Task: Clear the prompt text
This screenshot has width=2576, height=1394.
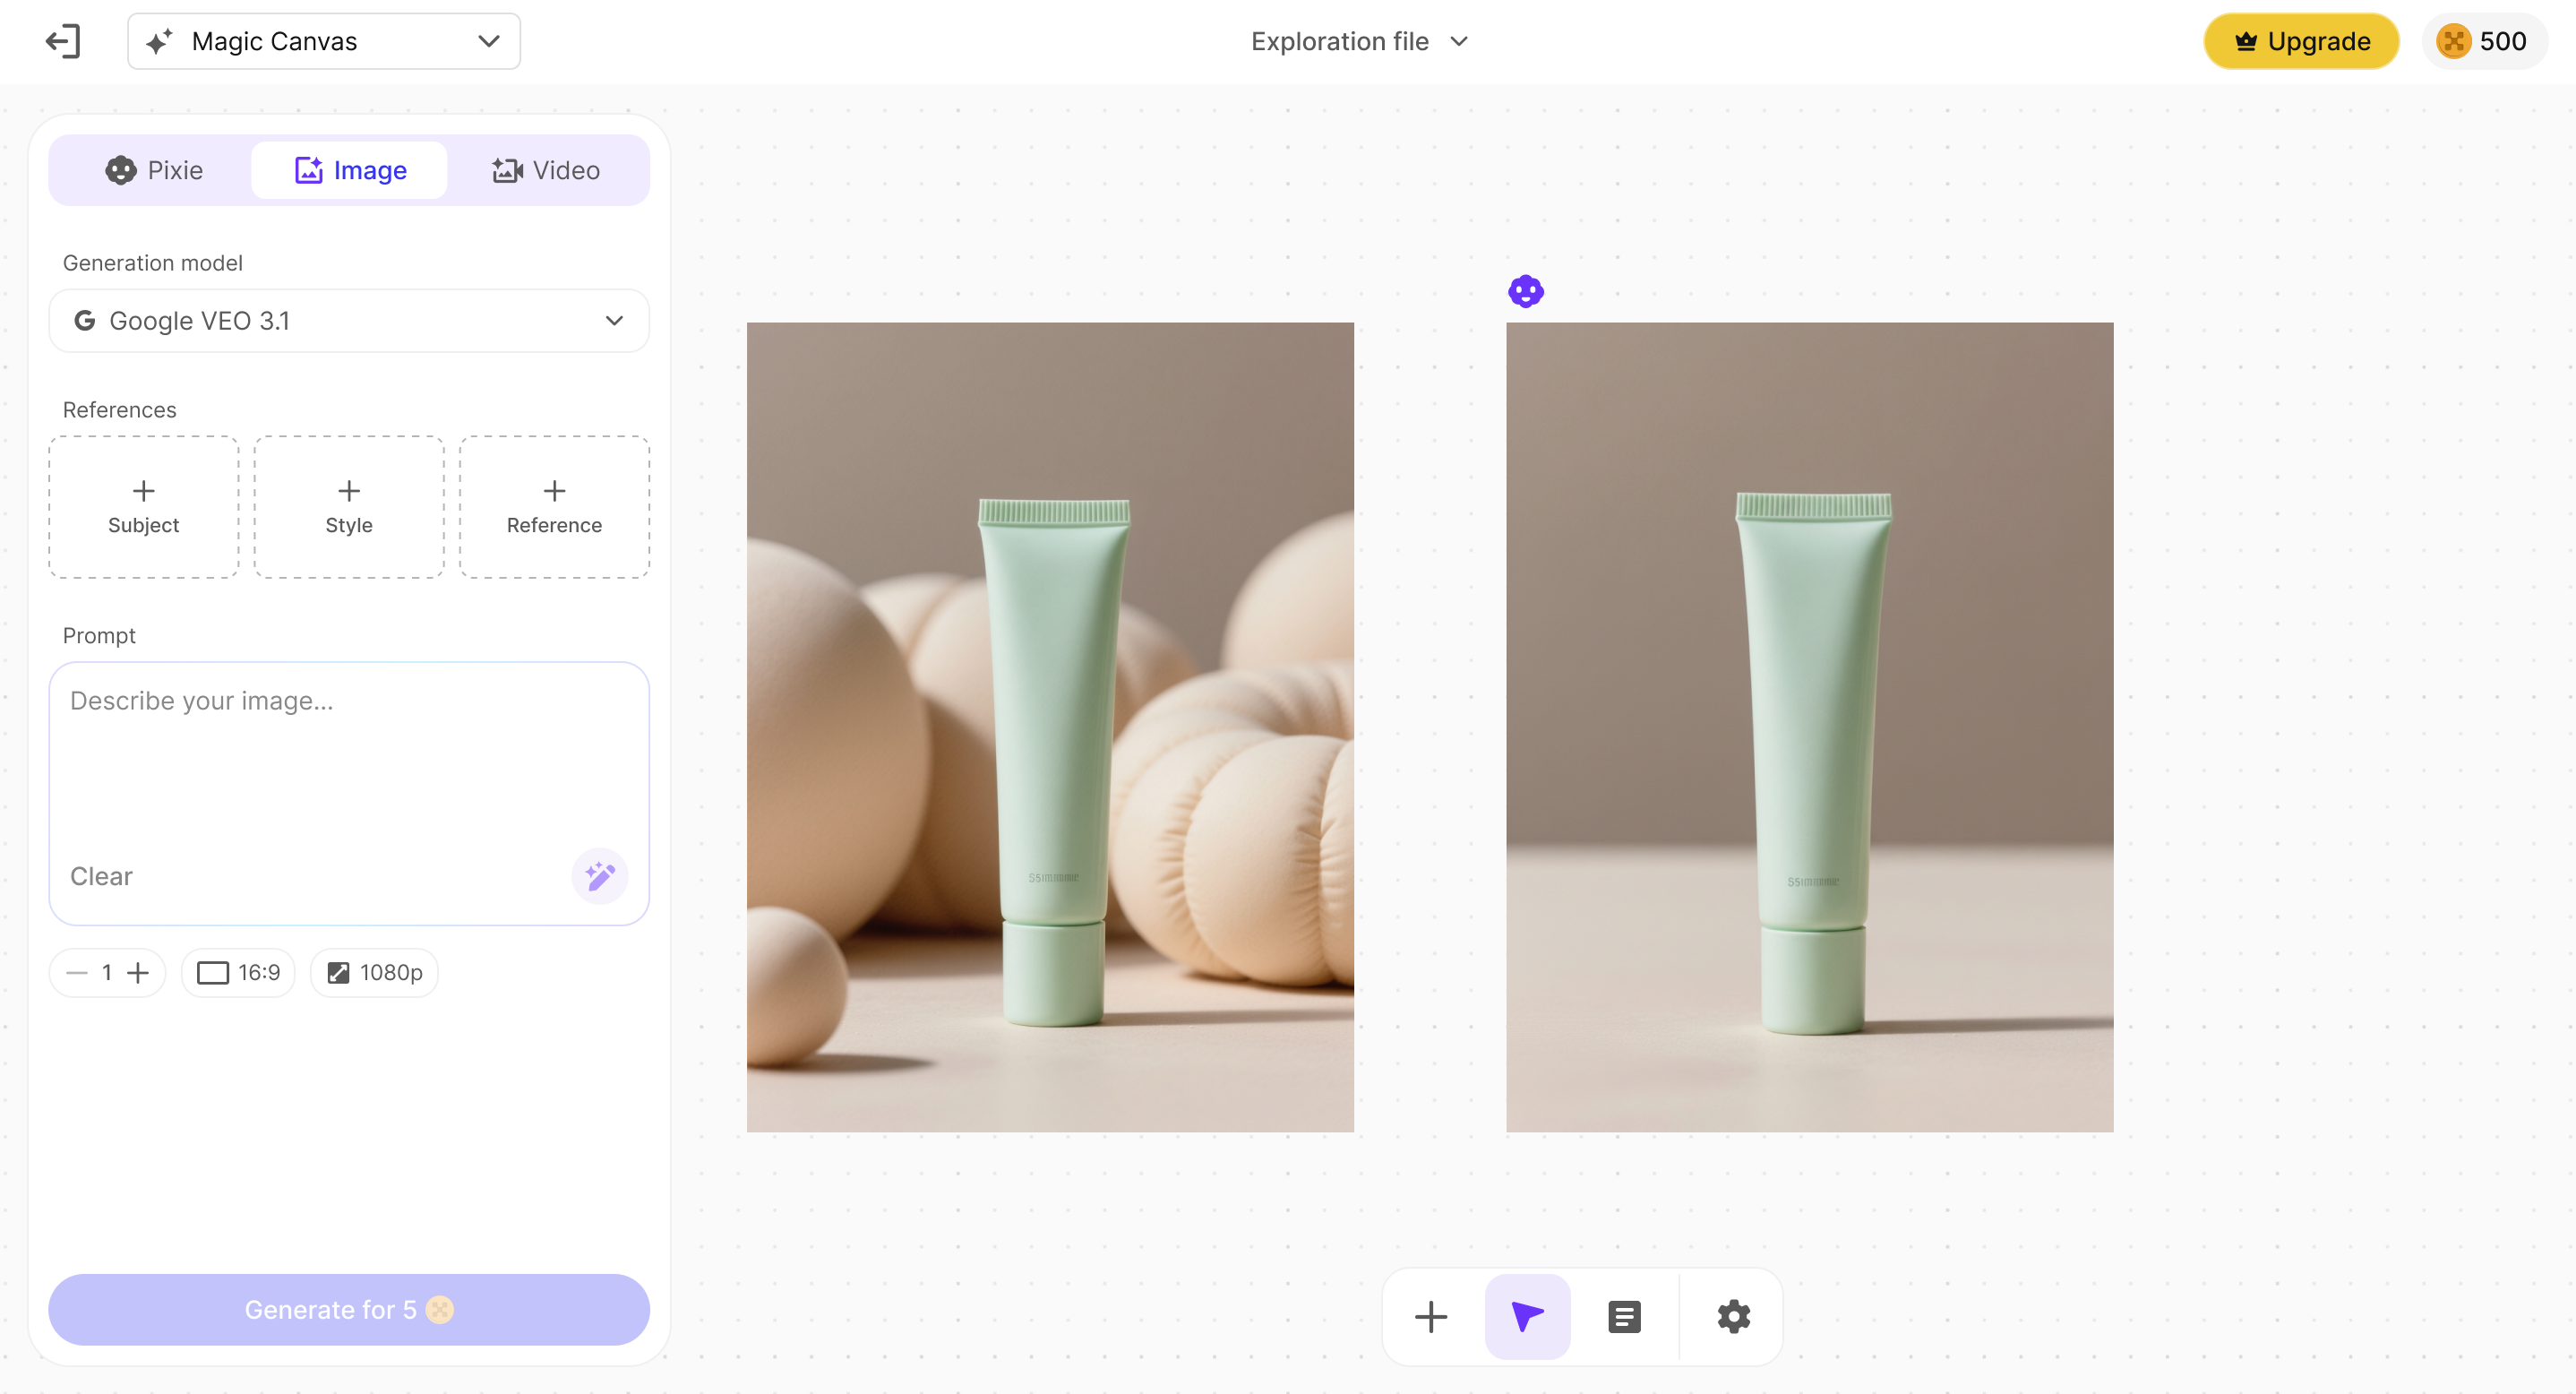Action: click(x=101, y=876)
